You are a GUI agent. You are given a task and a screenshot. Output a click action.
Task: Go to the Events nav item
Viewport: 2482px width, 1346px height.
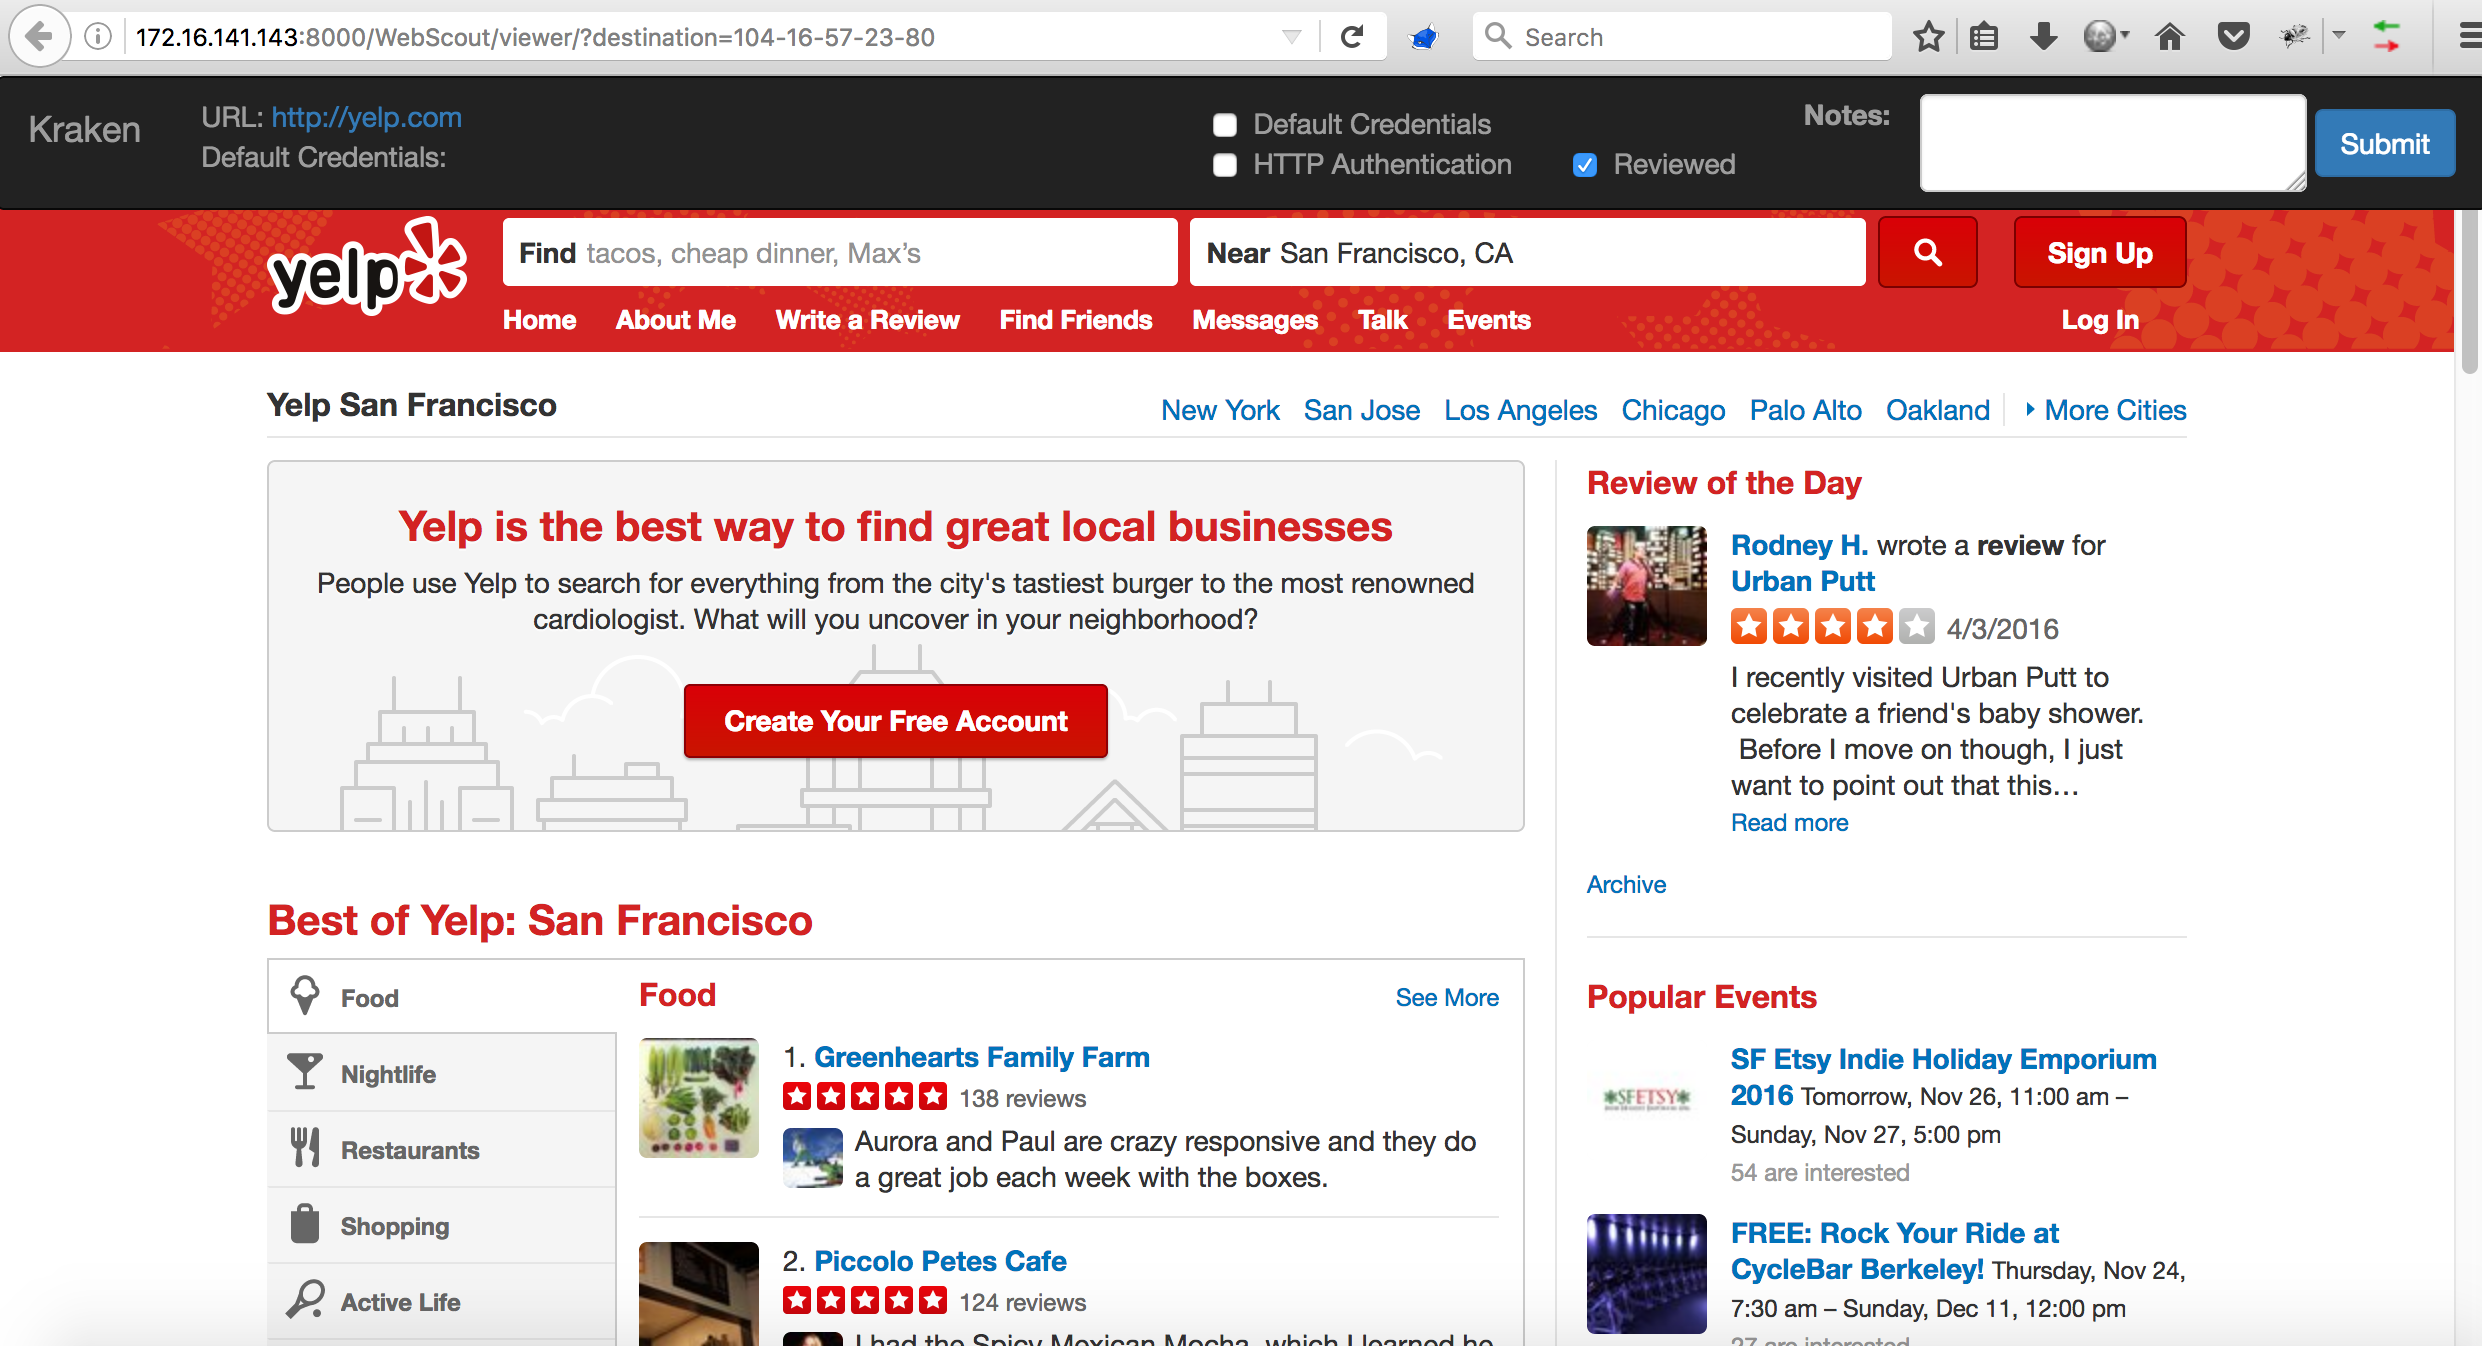coord(1488,320)
